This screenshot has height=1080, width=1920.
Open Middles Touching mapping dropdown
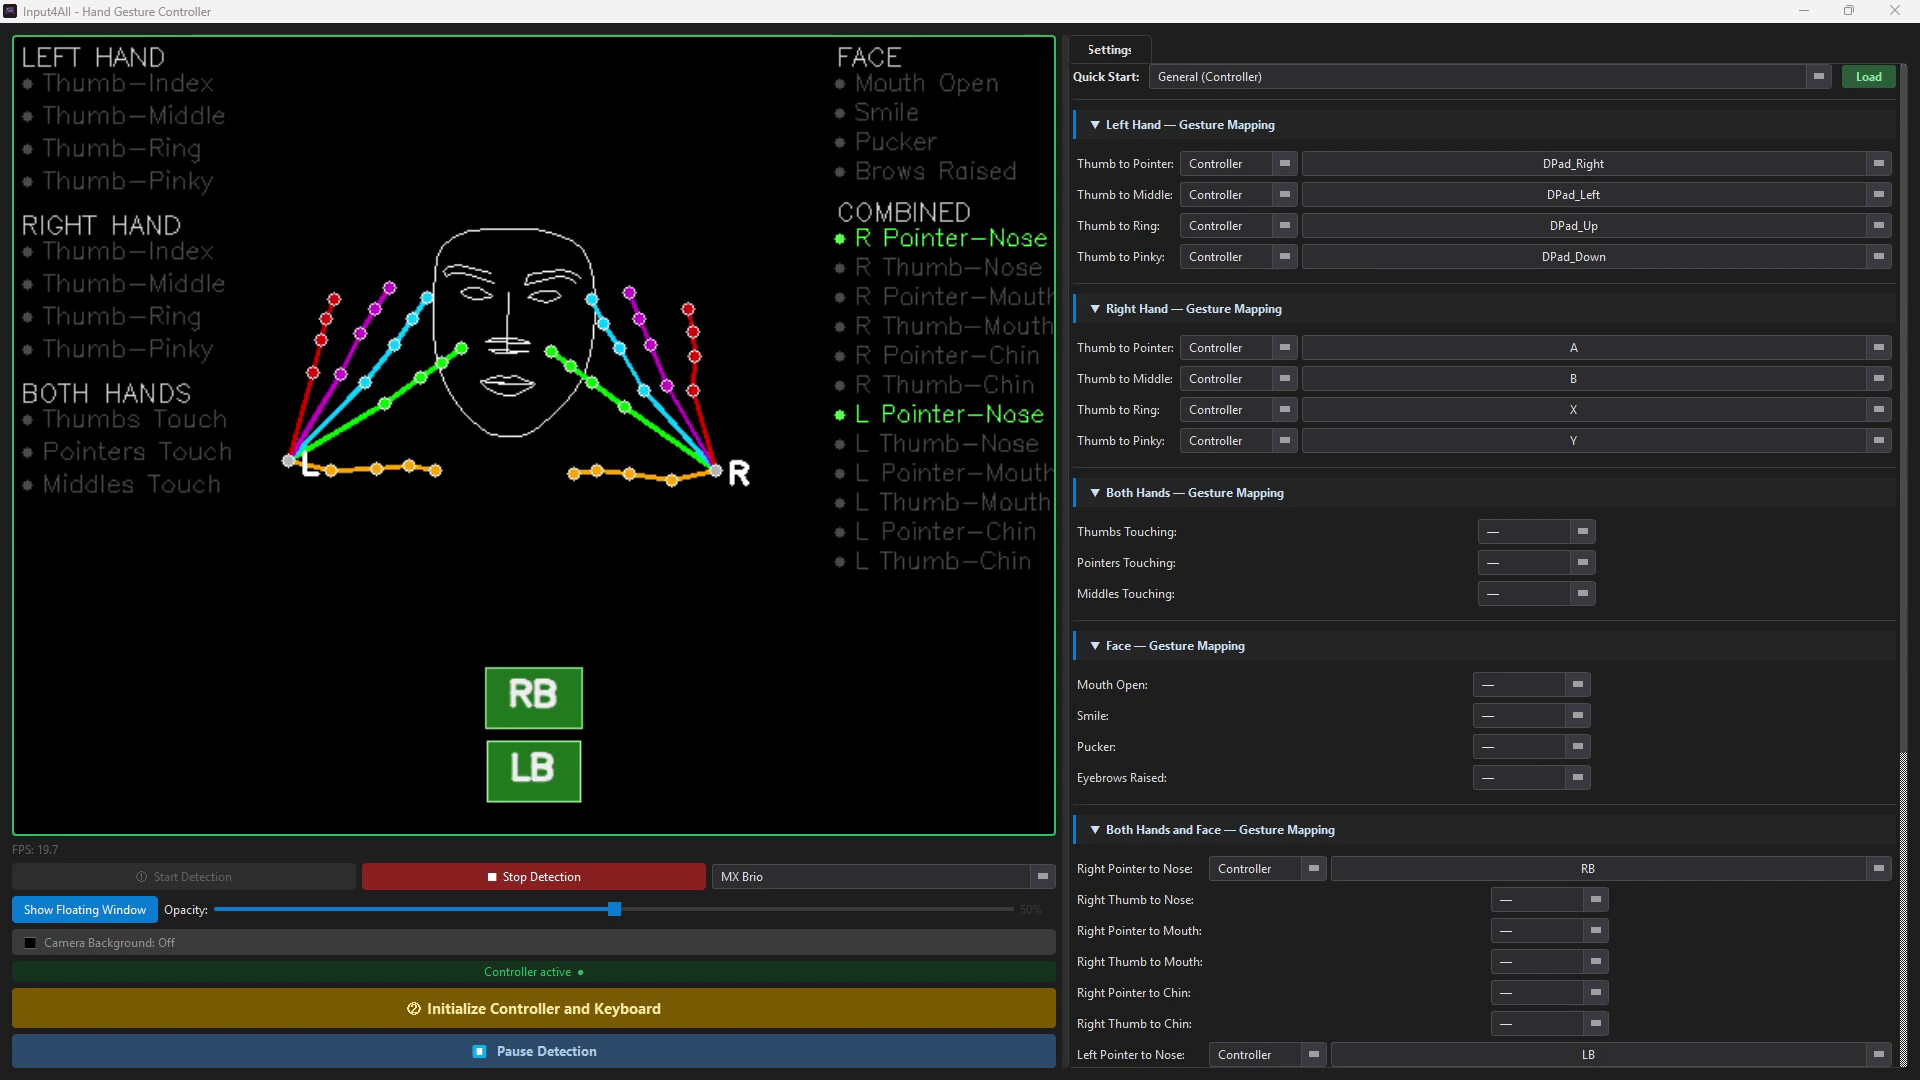(x=1536, y=594)
